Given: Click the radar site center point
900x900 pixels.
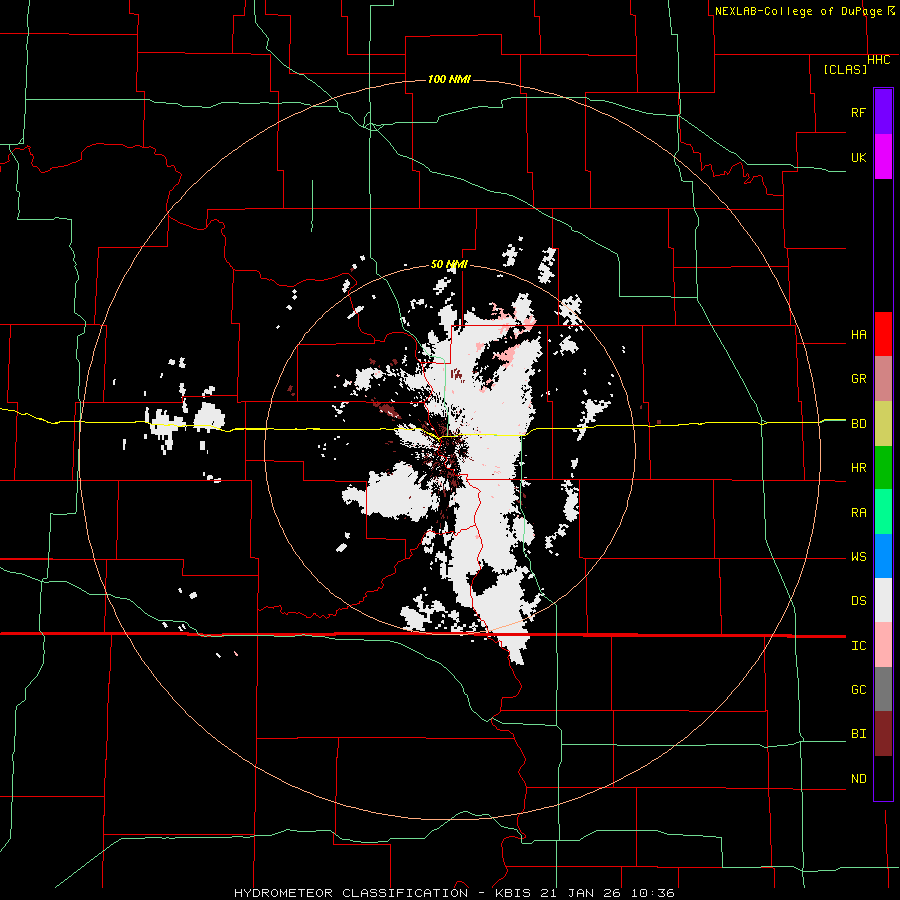Looking at the screenshot, I should (x=449, y=449).
